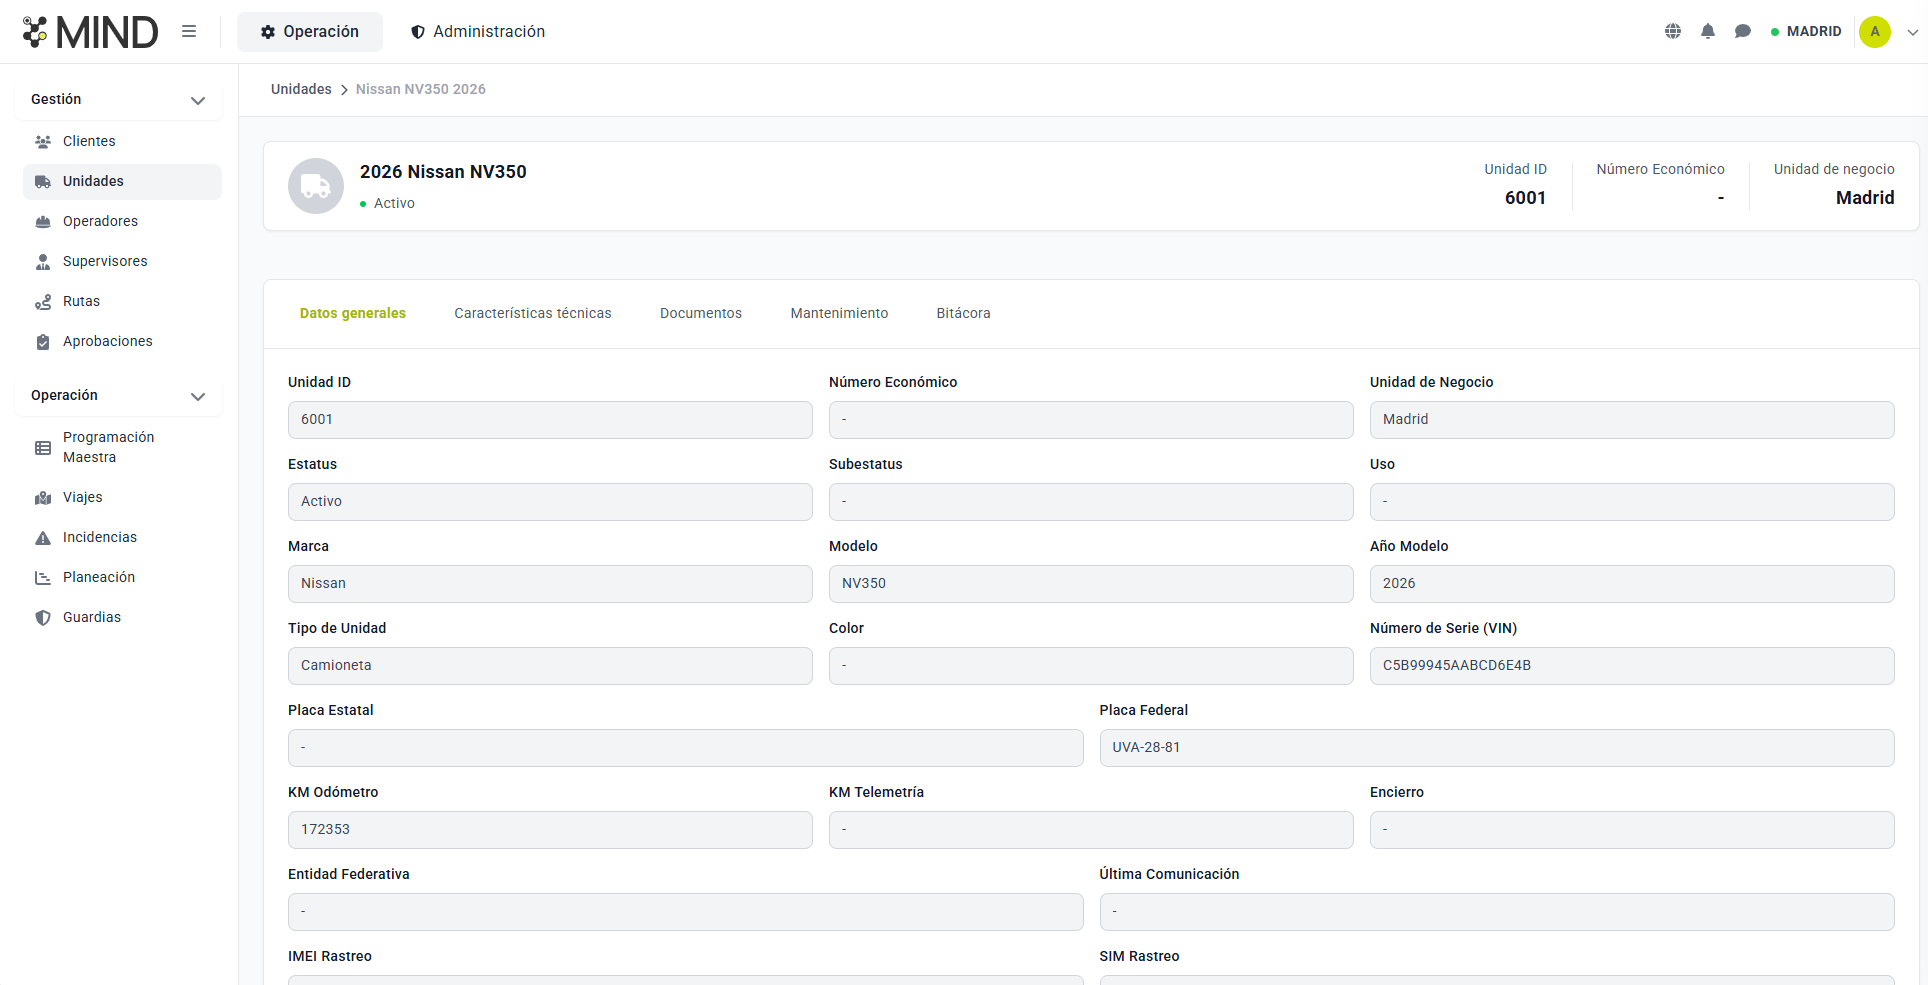Screen dimensions: 1928x985
Task: Click the Número Económico input field
Action: (x=1091, y=420)
